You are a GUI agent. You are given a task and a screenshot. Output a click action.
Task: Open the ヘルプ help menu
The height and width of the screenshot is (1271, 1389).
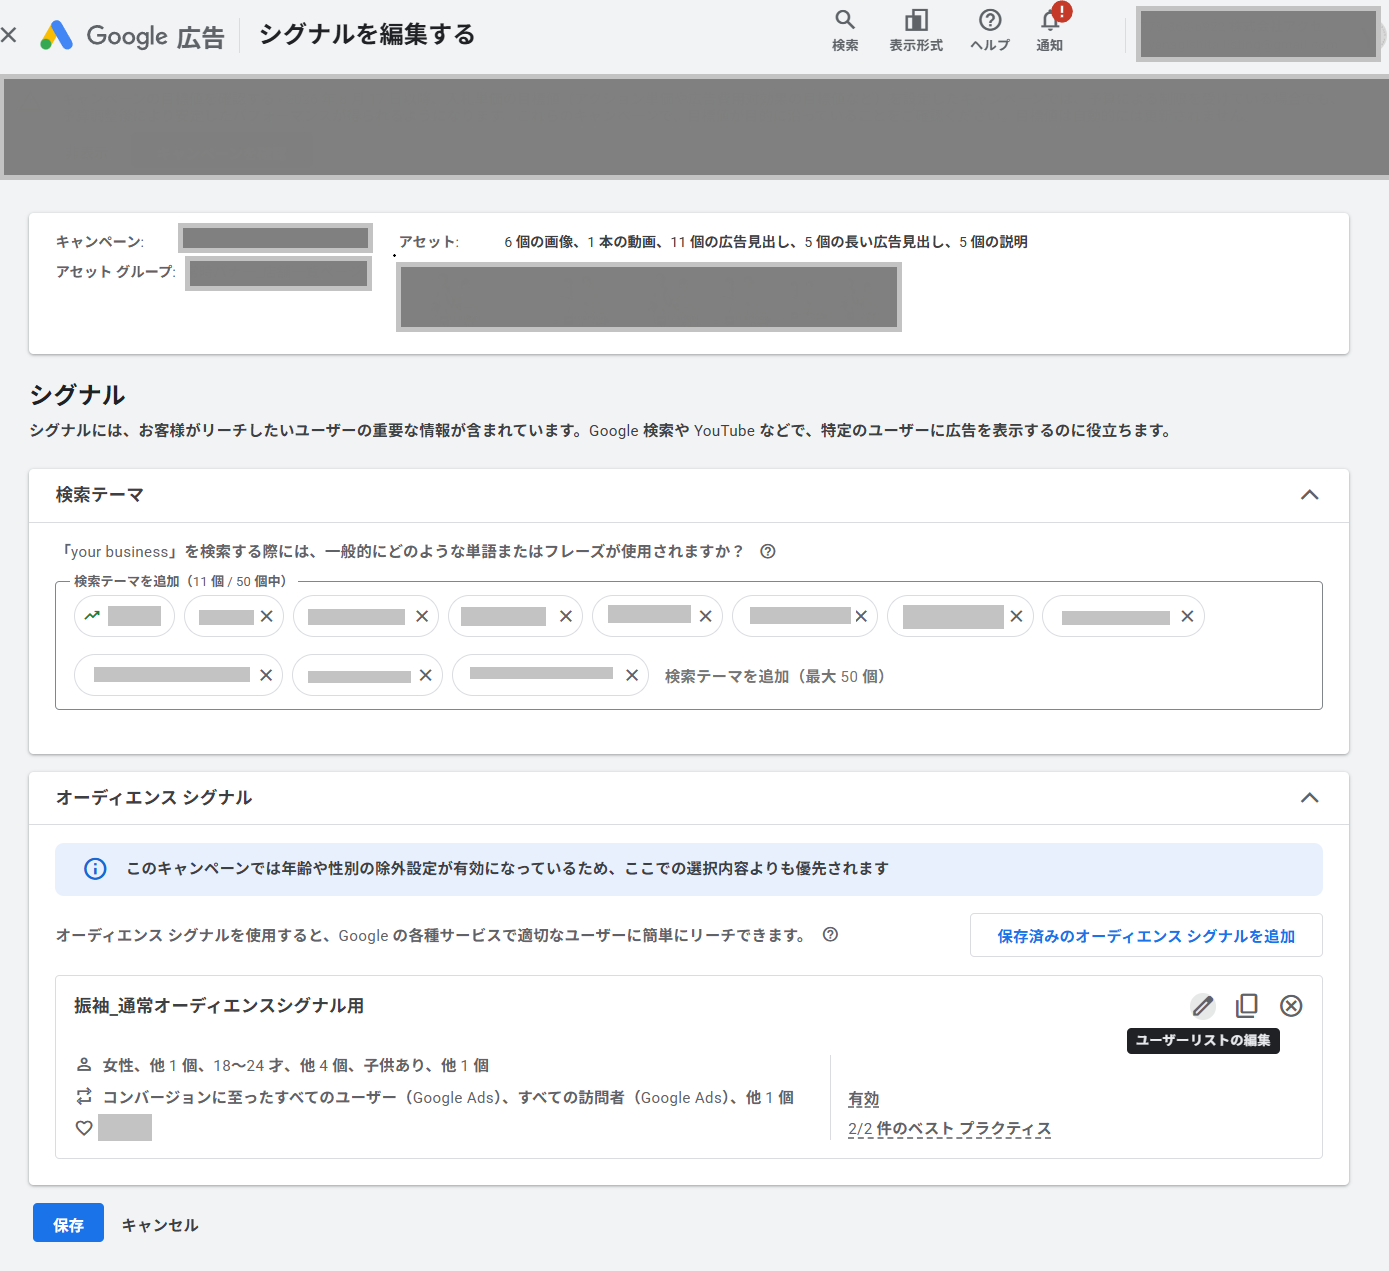(990, 30)
